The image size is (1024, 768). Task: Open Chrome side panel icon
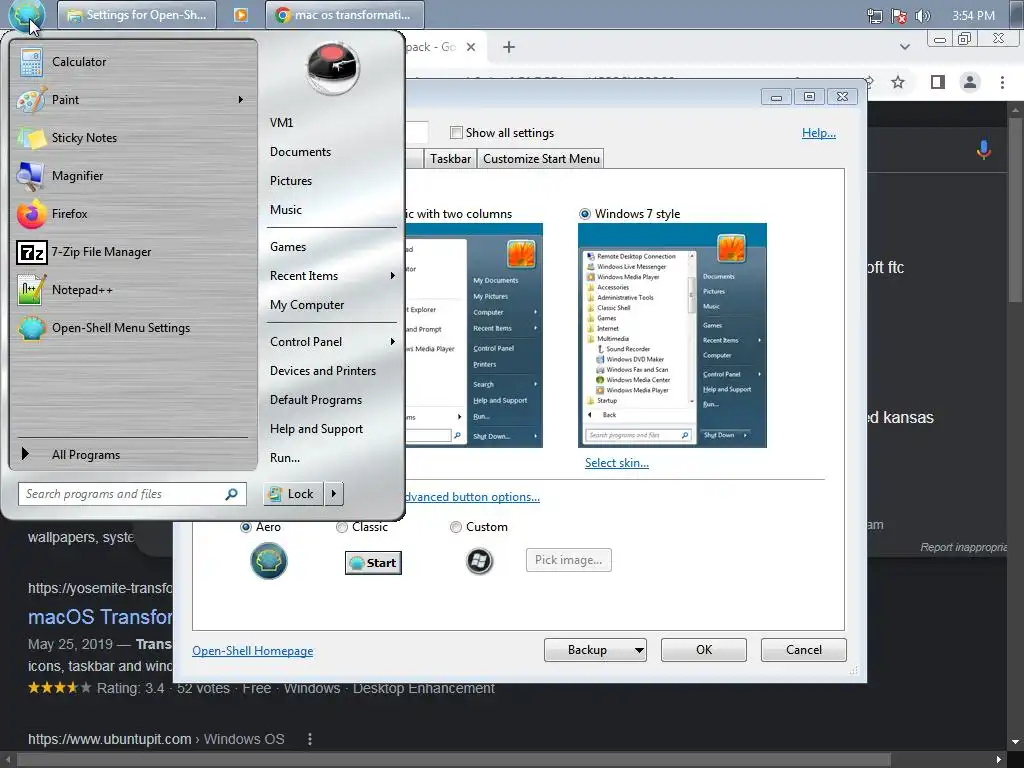938,82
